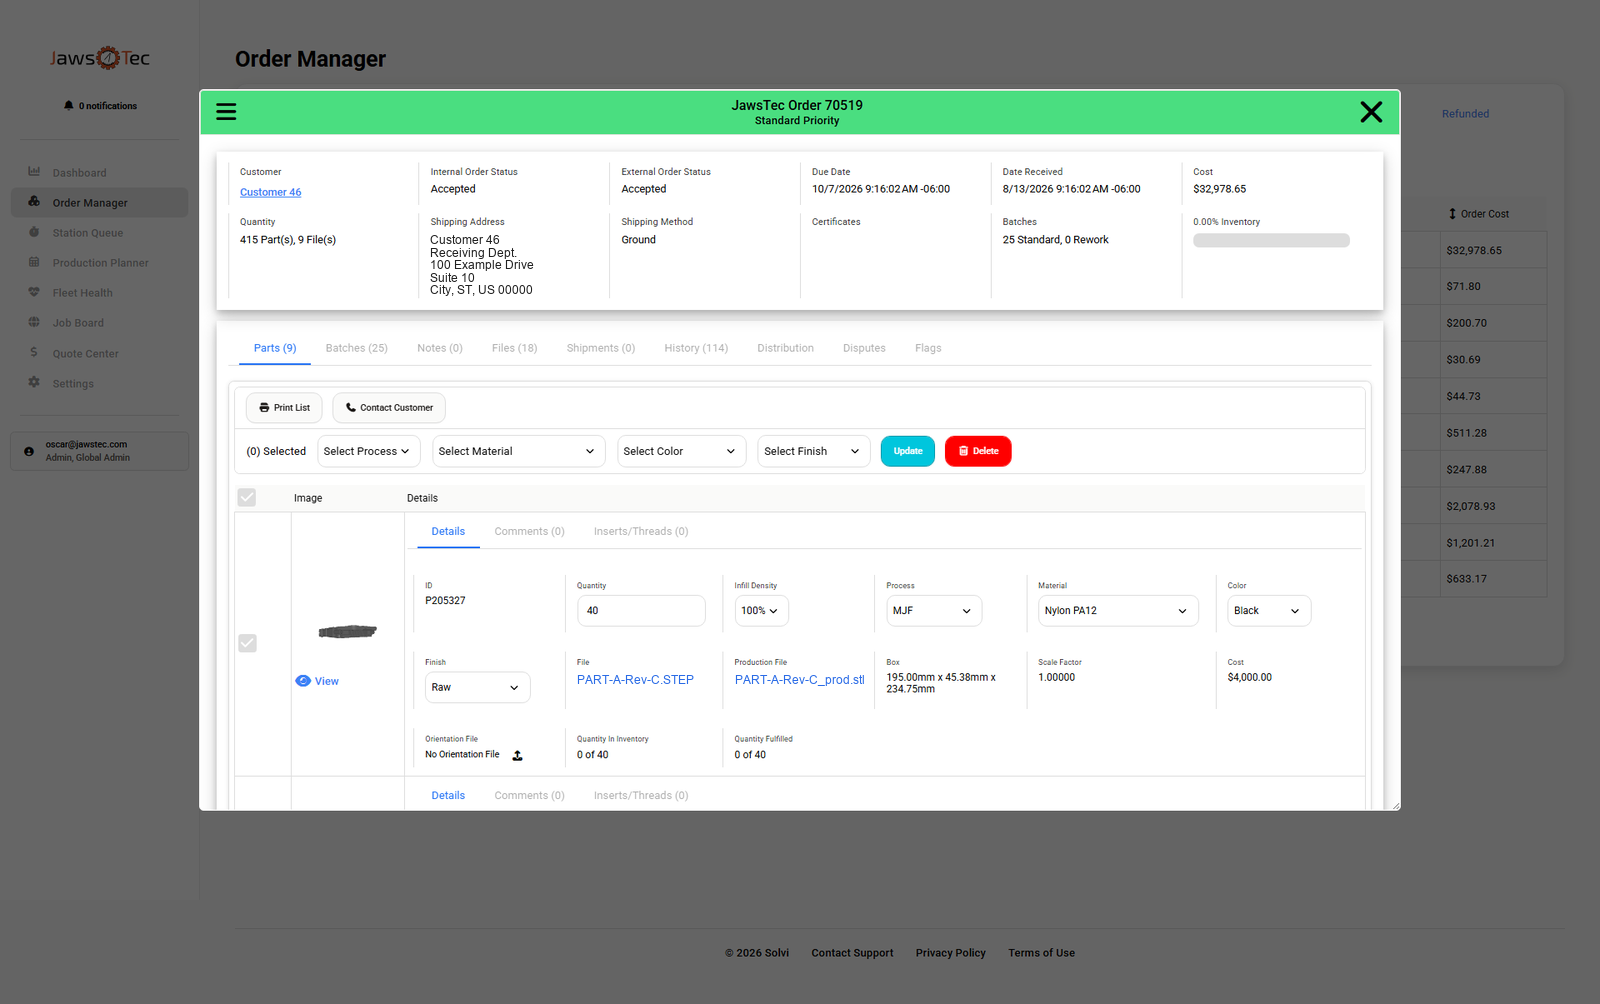Check the checkbox for part P205327
This screenshot has width=1600, height=1004.
[x=247, y=643]
